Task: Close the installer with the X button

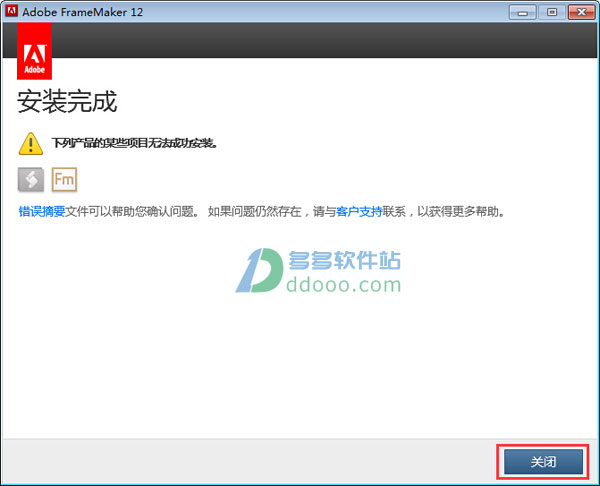Action: [581, 12]
